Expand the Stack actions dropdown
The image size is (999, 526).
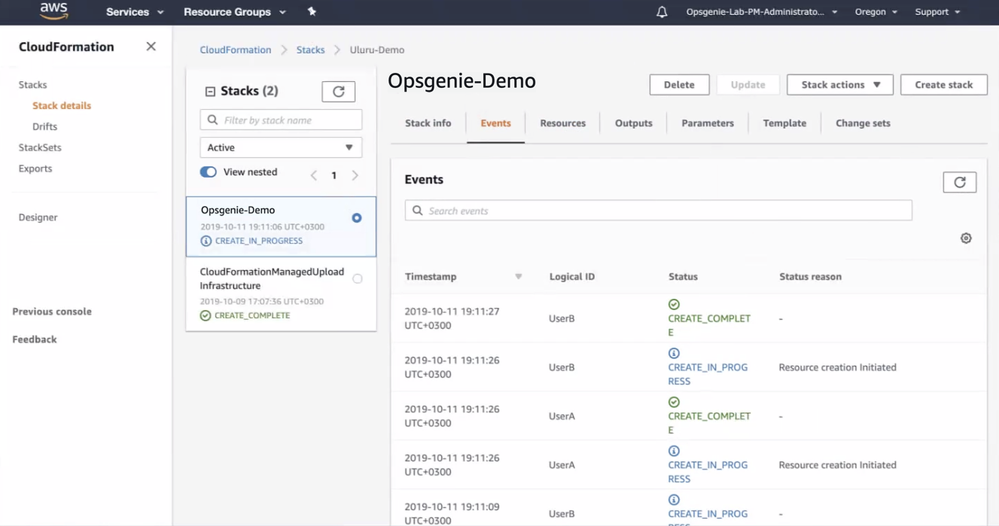point(840,85)
